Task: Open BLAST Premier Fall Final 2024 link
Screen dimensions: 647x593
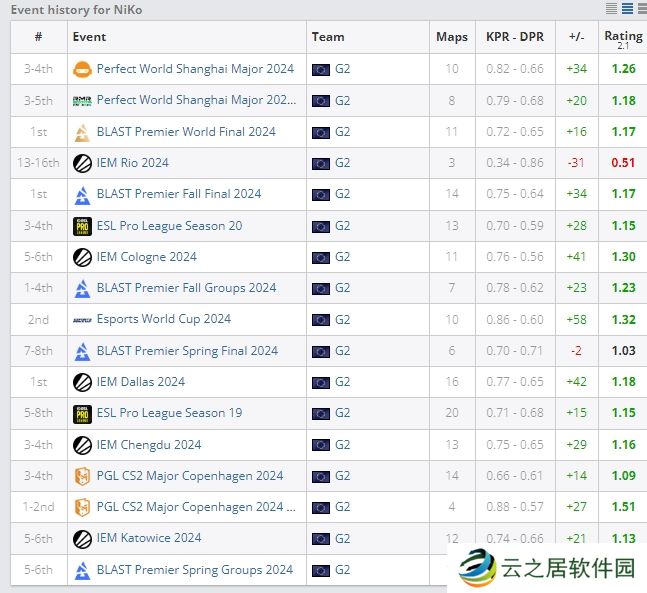Action: pos(179,194)
